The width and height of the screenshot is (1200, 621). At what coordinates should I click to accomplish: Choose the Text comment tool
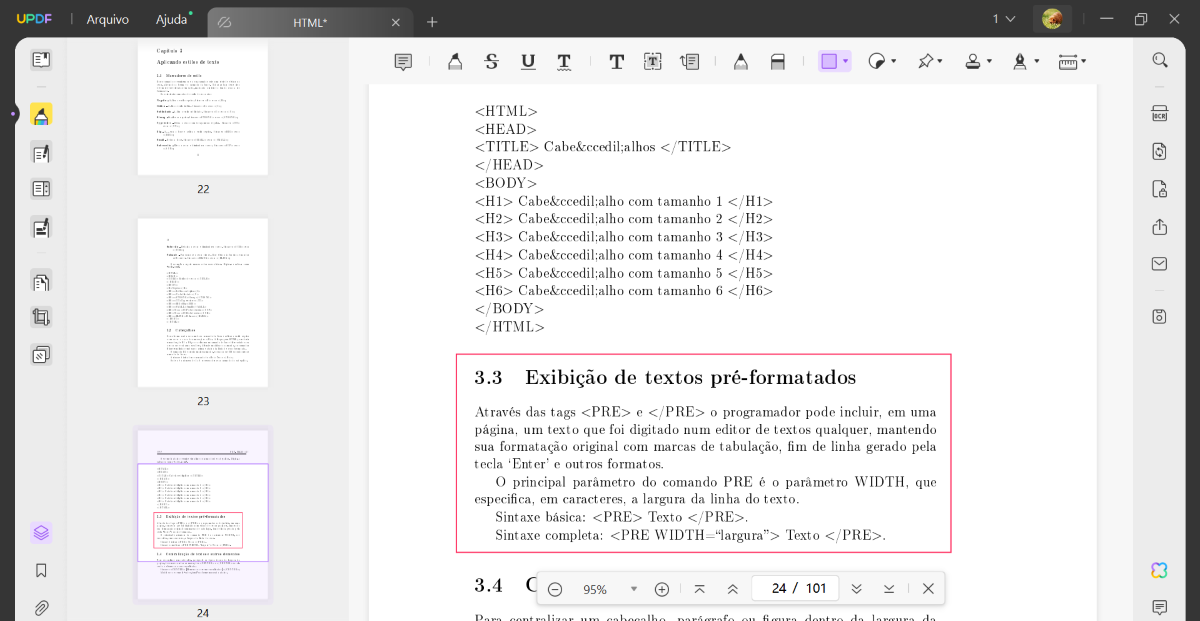point(616,61)
